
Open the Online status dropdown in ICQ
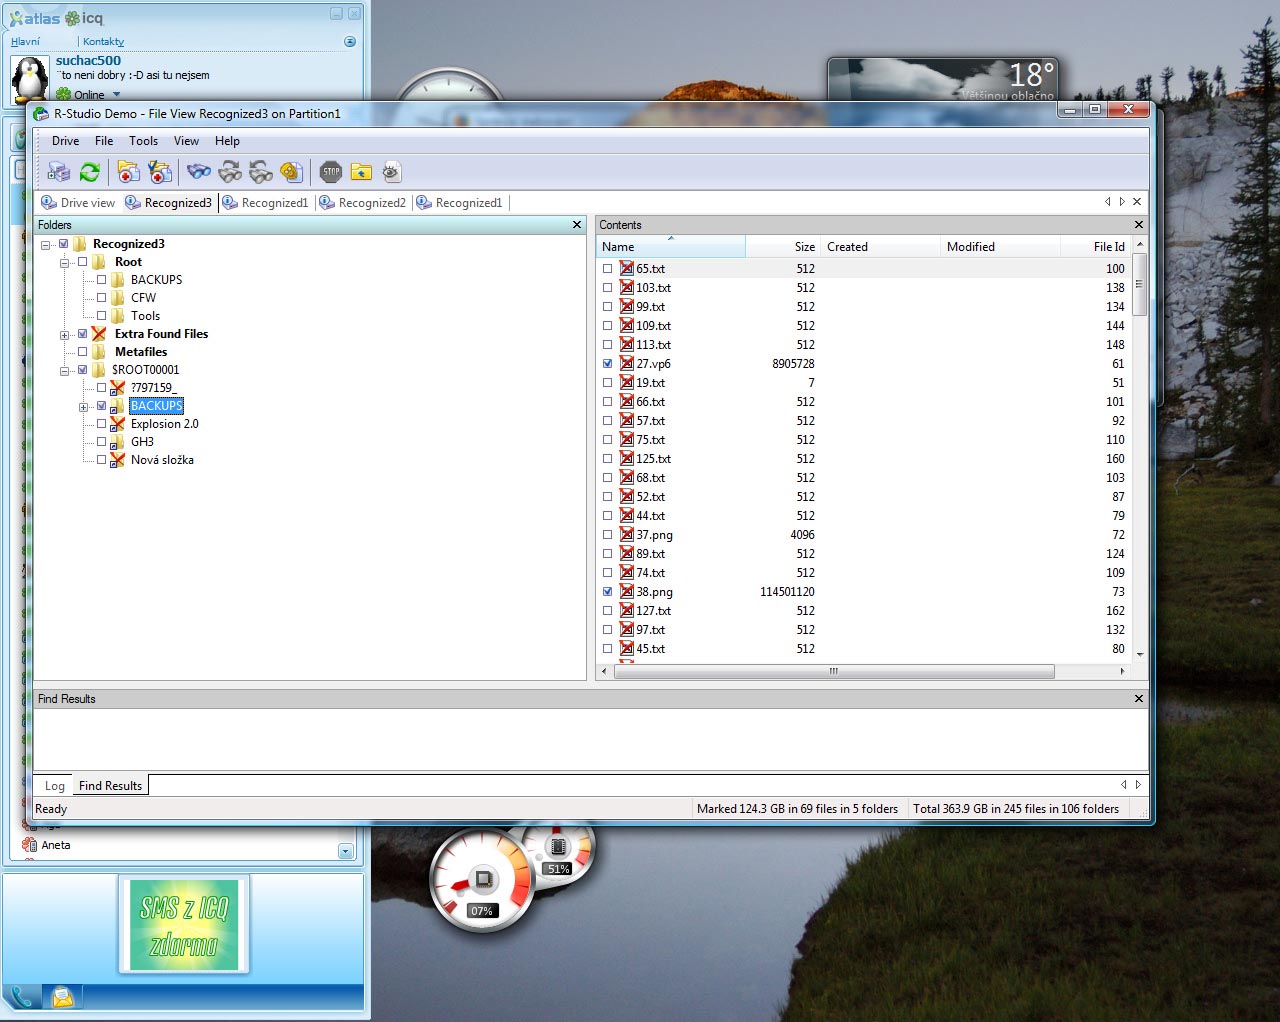[x=116, y=95]
